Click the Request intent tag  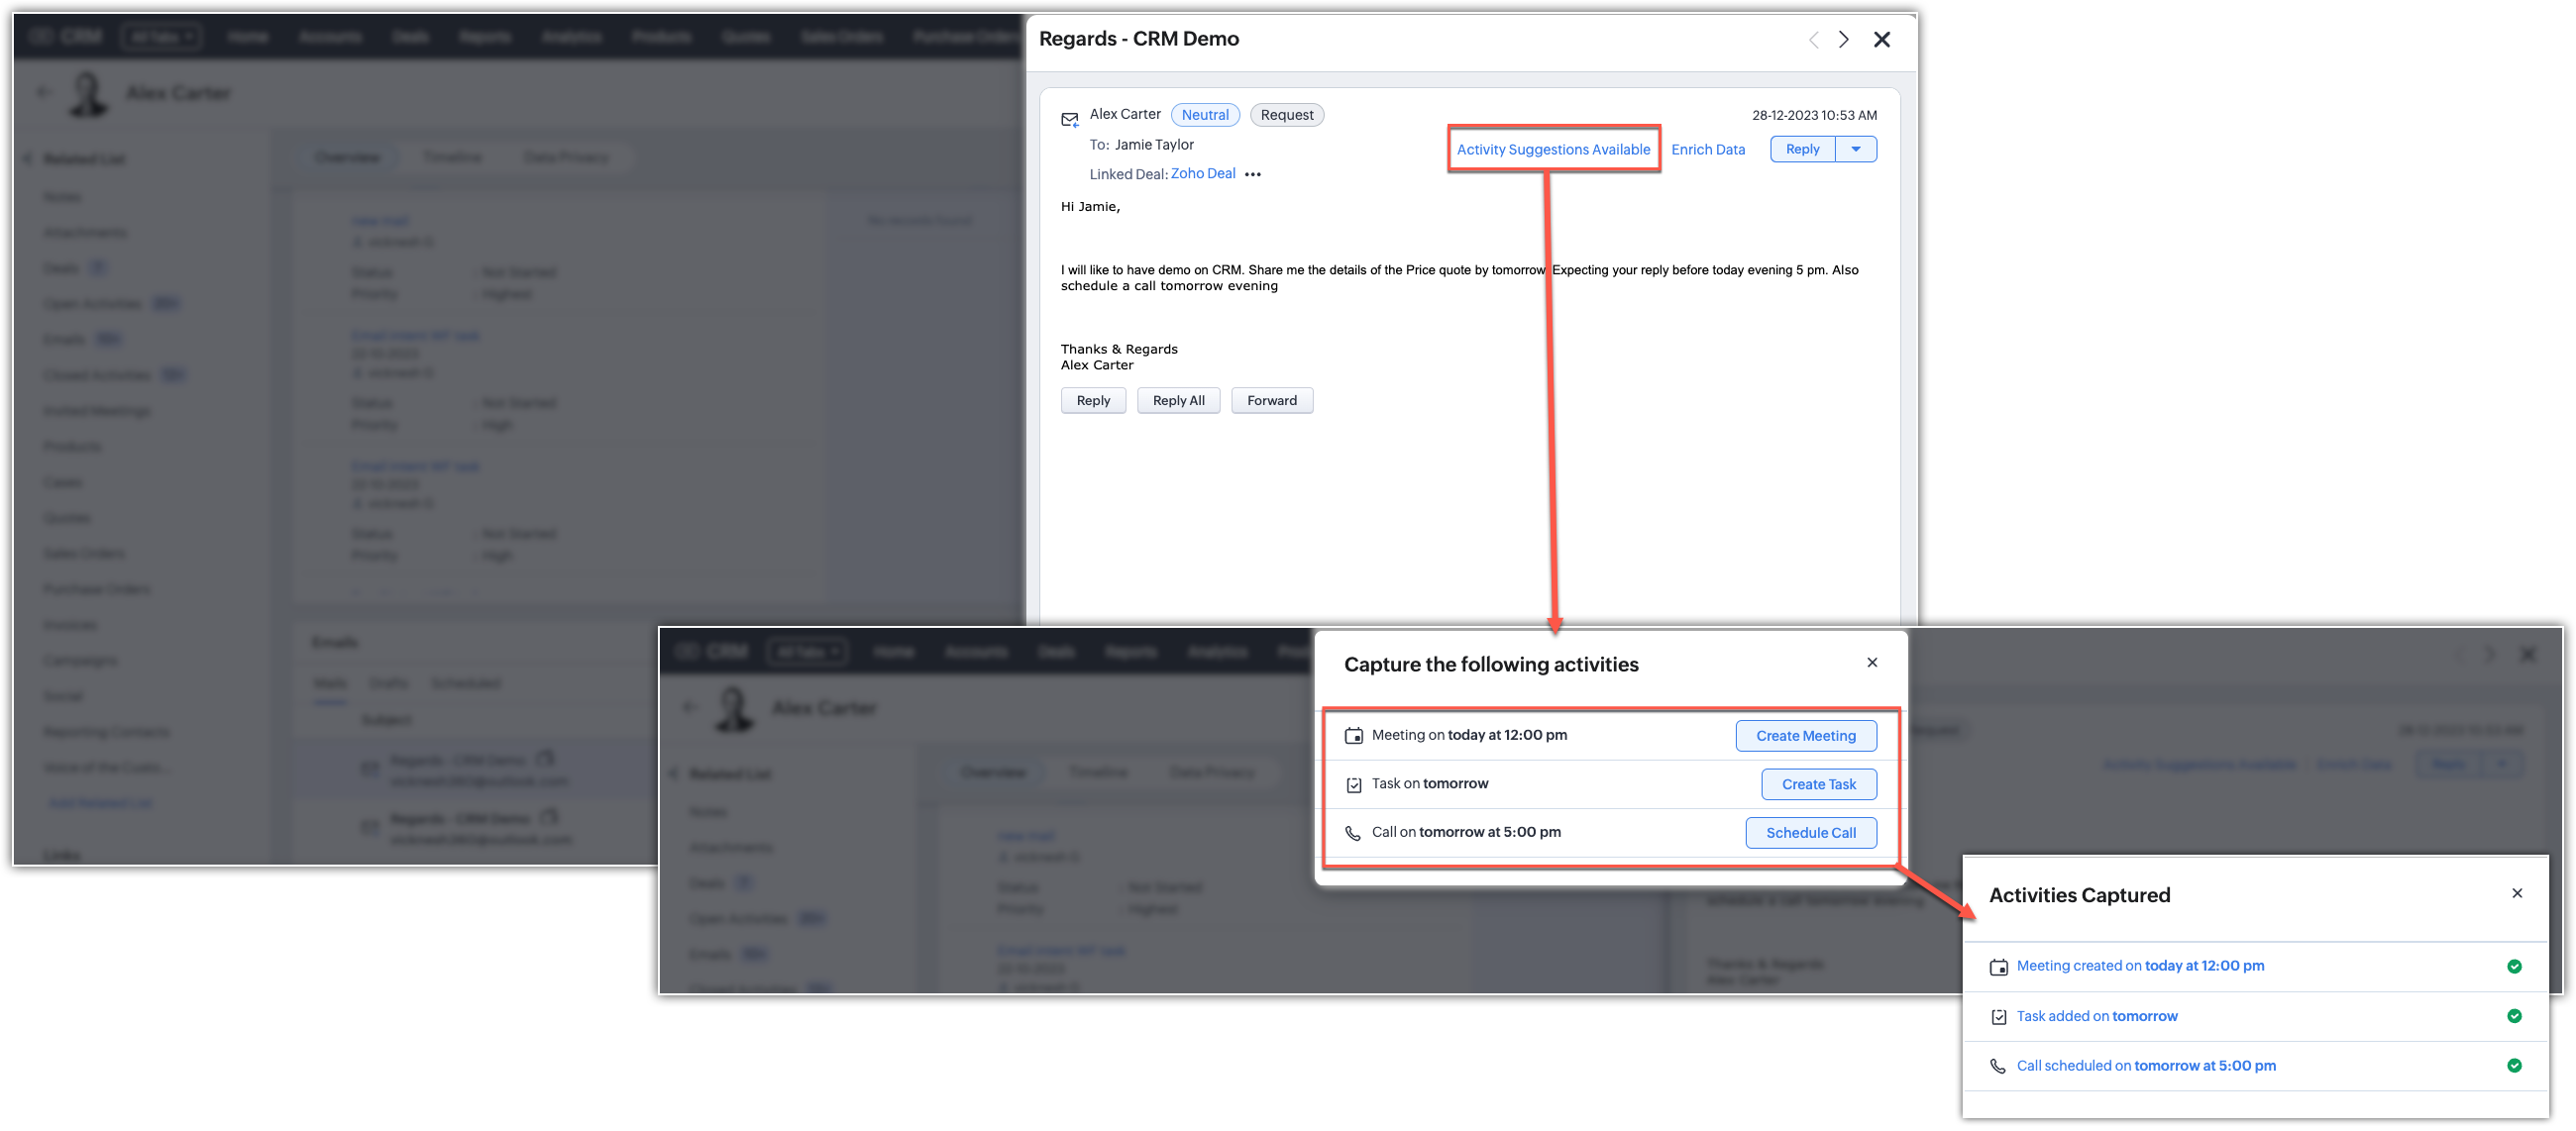pyautogui.click(x=1286, y=115)
